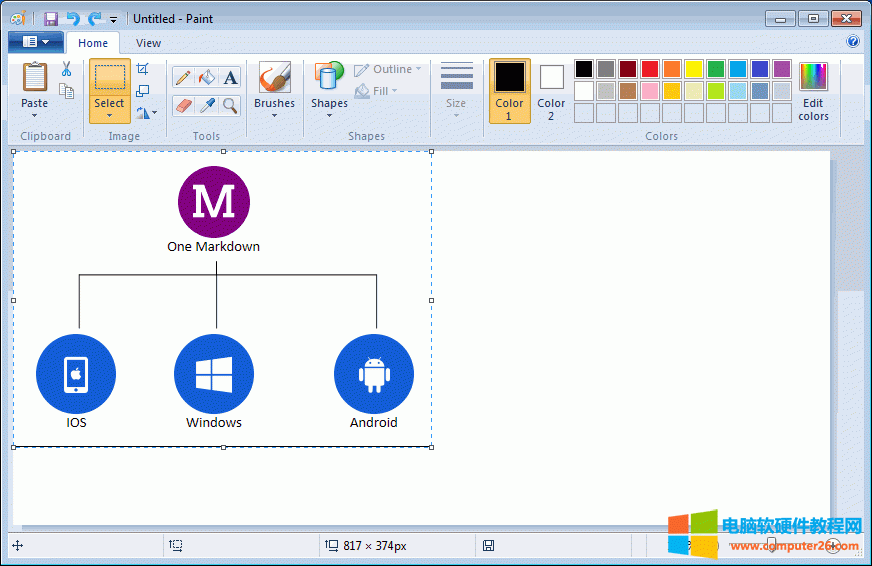Crop the image to selection
This screenshot has height=566, width=872.
tap(143, 69)
